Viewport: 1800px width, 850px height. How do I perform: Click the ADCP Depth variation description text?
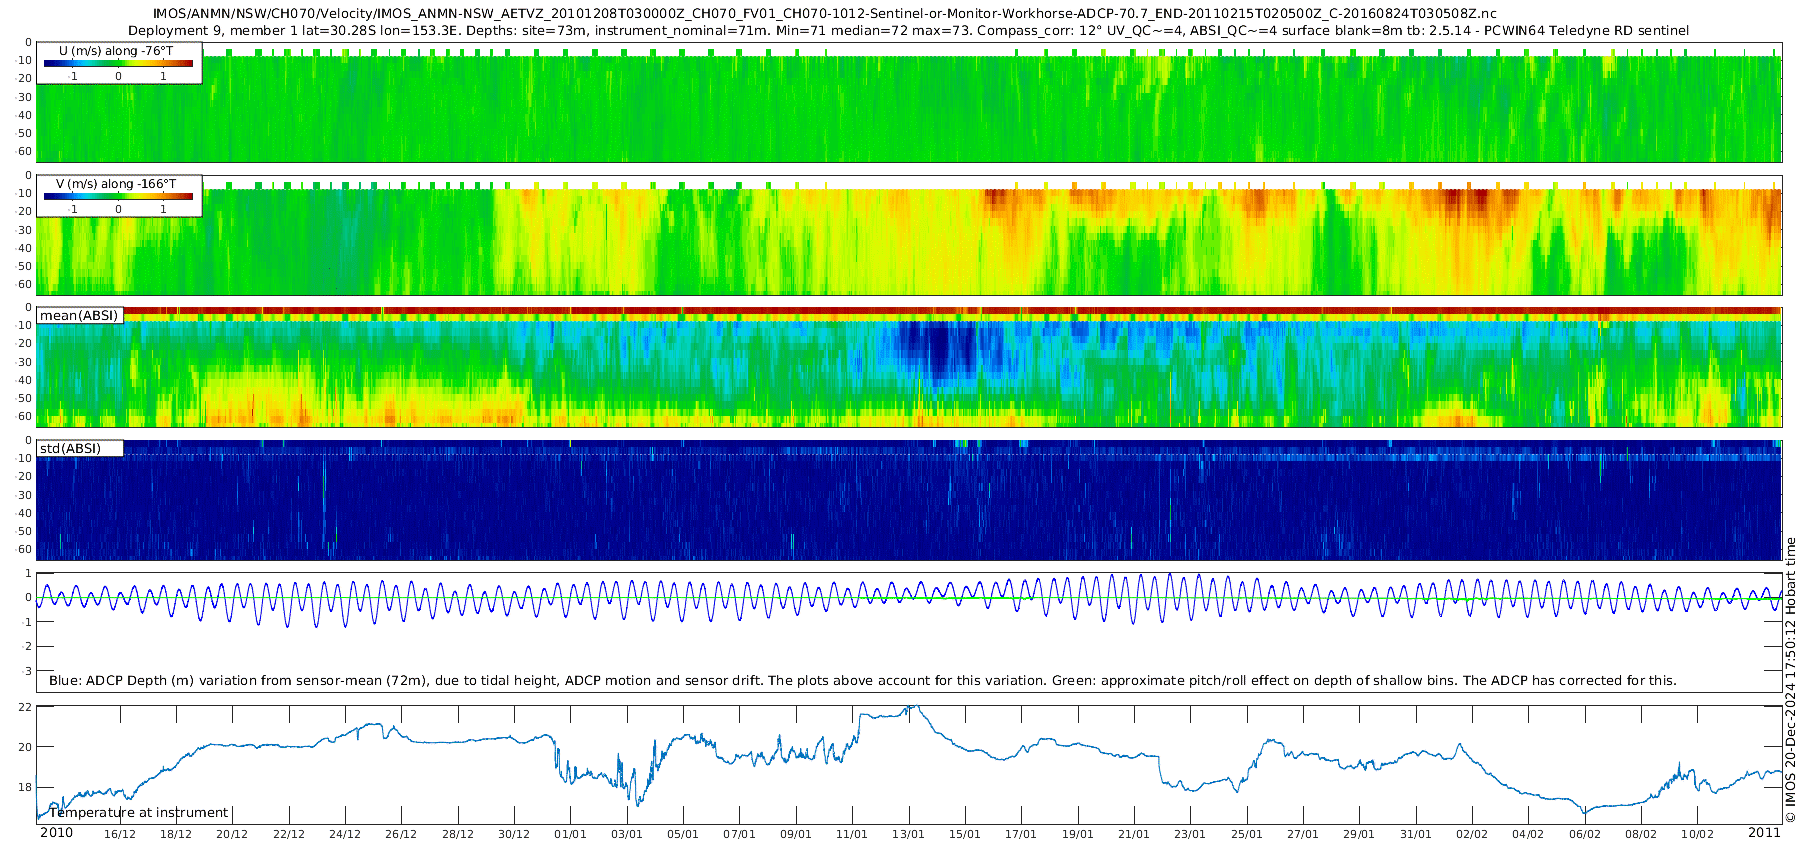pos(862,680)
